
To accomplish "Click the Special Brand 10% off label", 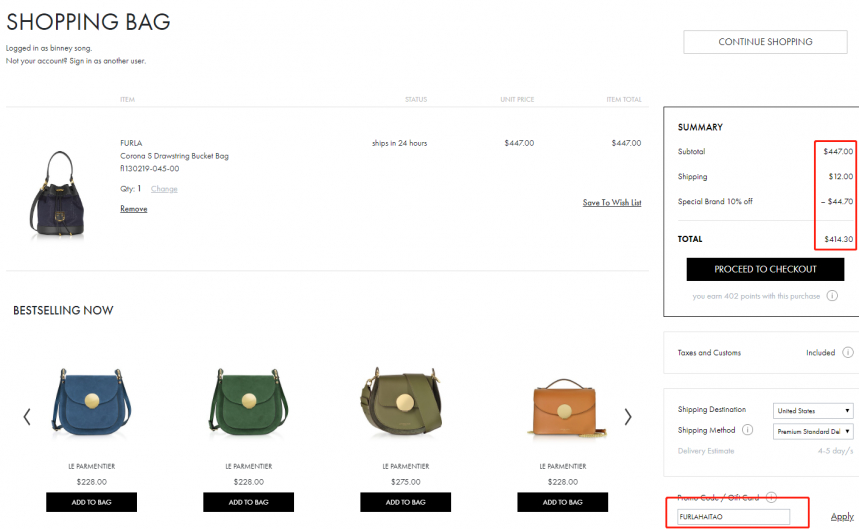I will tap(715, 202).
